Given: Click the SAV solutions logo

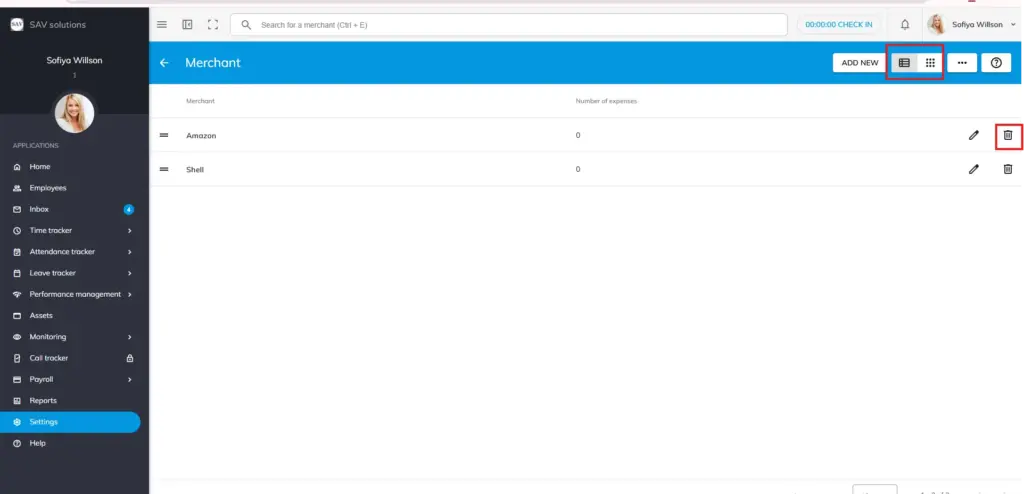Looking at the screenshot, I should [x=17, y=25].
